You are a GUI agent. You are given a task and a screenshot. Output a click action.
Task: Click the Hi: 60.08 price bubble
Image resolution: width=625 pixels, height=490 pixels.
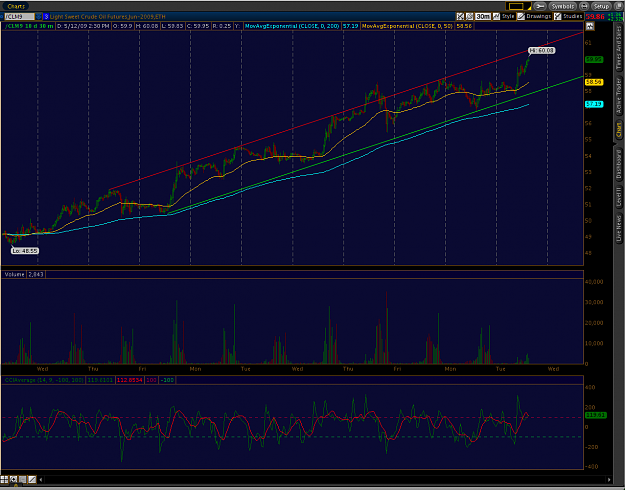tap(542, 51)
